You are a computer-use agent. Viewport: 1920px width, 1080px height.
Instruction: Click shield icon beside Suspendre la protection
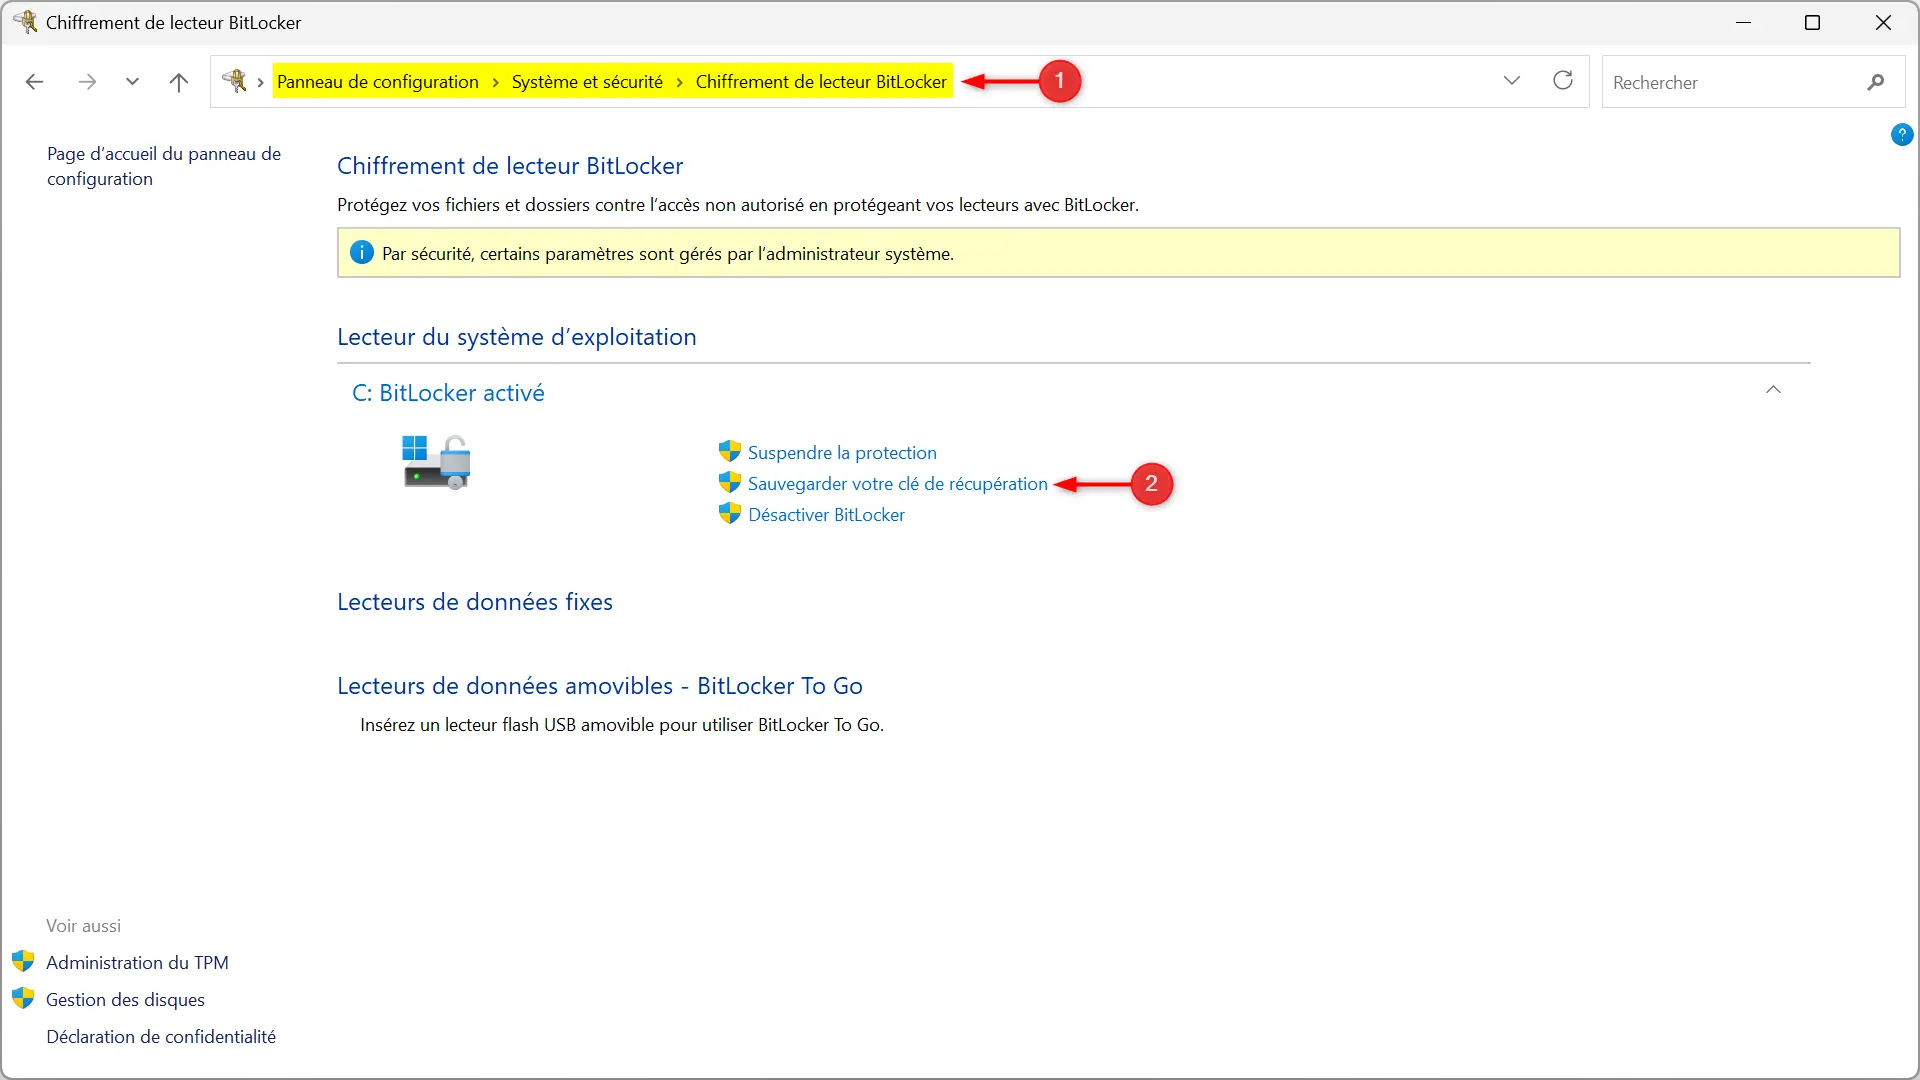(730, 452)
